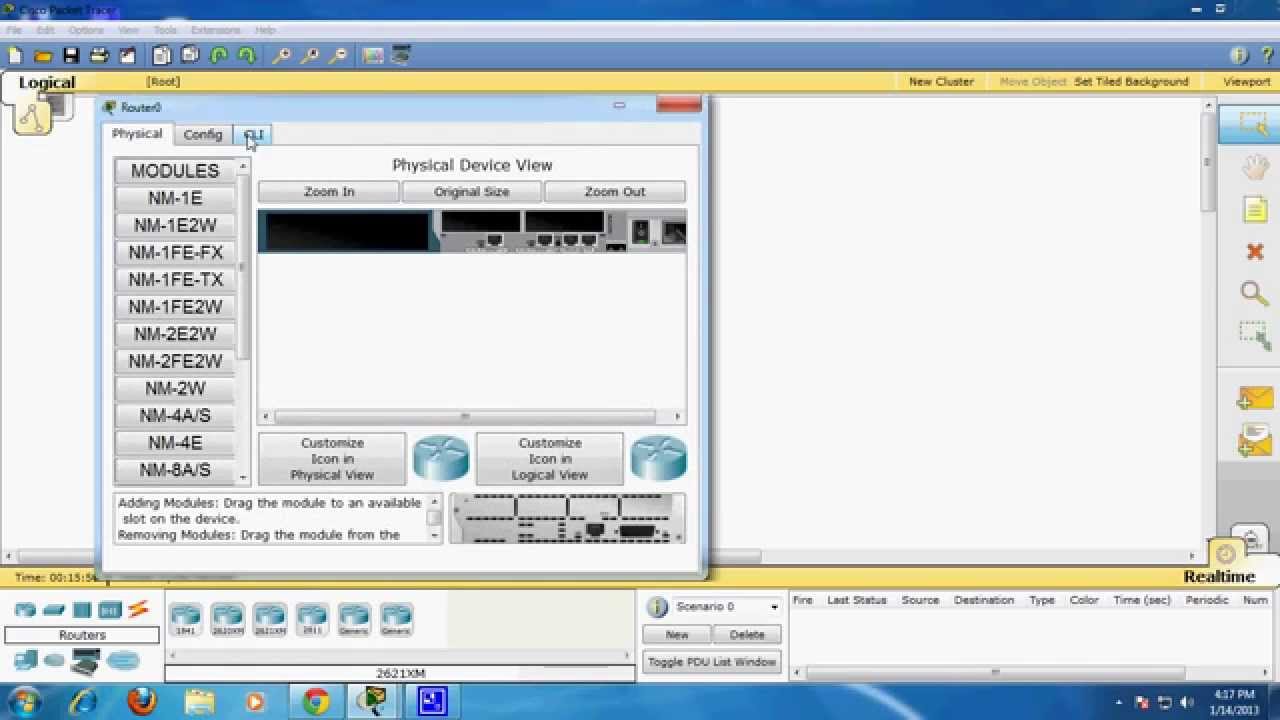Click the New file icon in toolbar

tap(15, 56)
